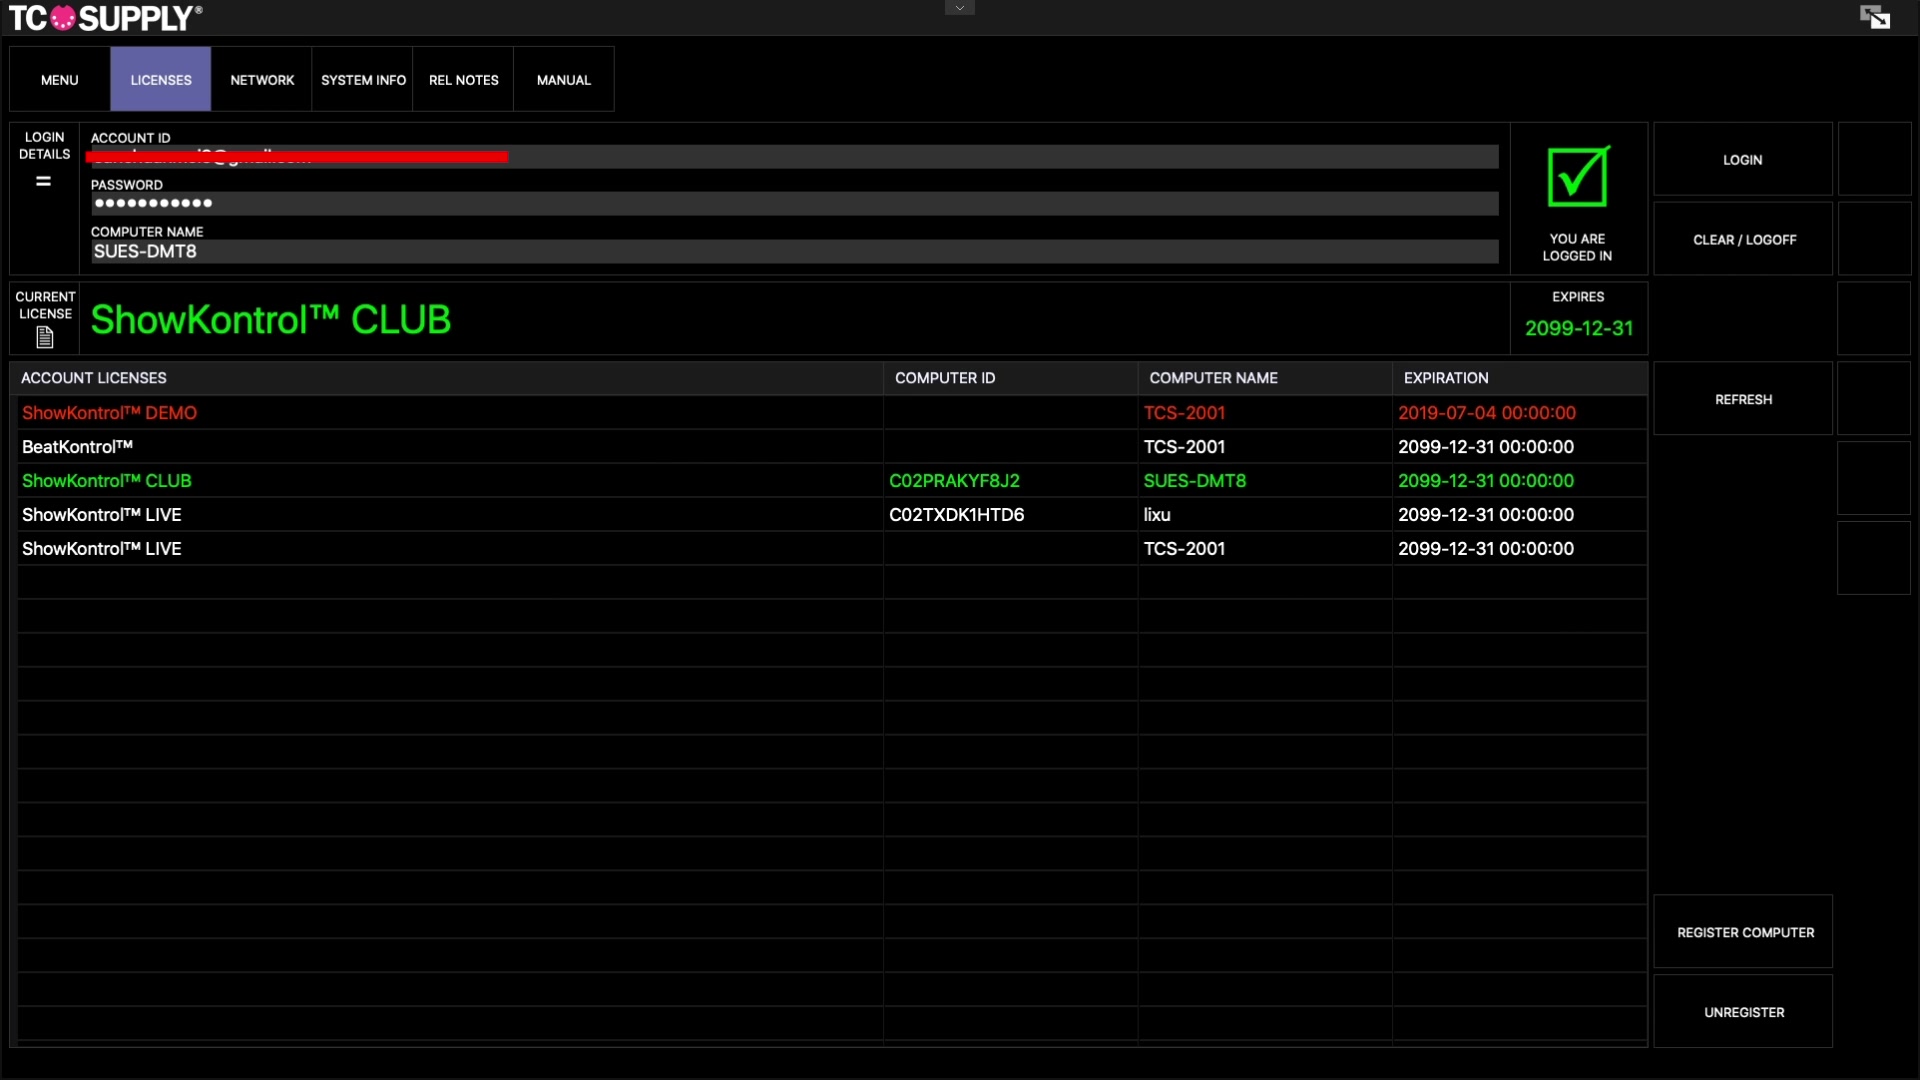Click the green expiry date 2099-12-31 under EXPIRES
Screen dimensions: 1920x1080
[x=1578, y=328]
